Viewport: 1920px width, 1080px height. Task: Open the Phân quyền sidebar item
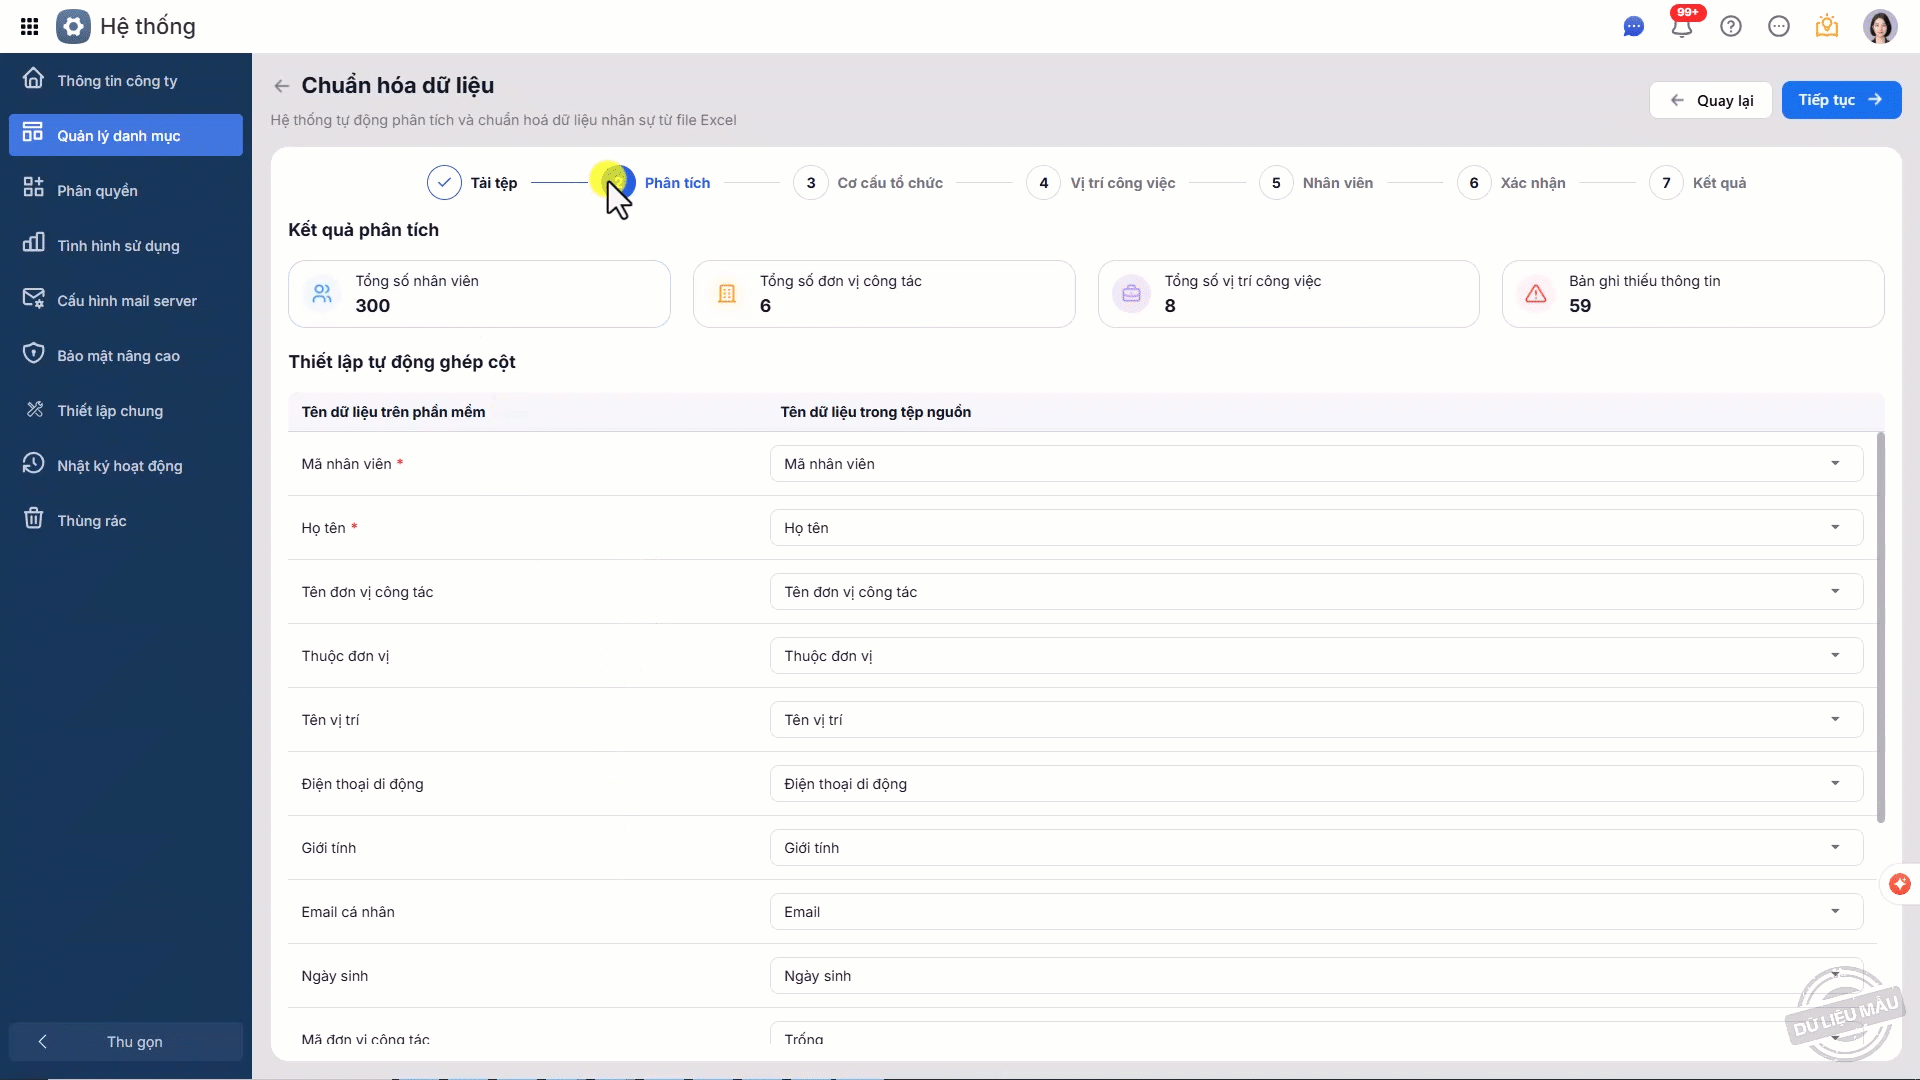97,191
